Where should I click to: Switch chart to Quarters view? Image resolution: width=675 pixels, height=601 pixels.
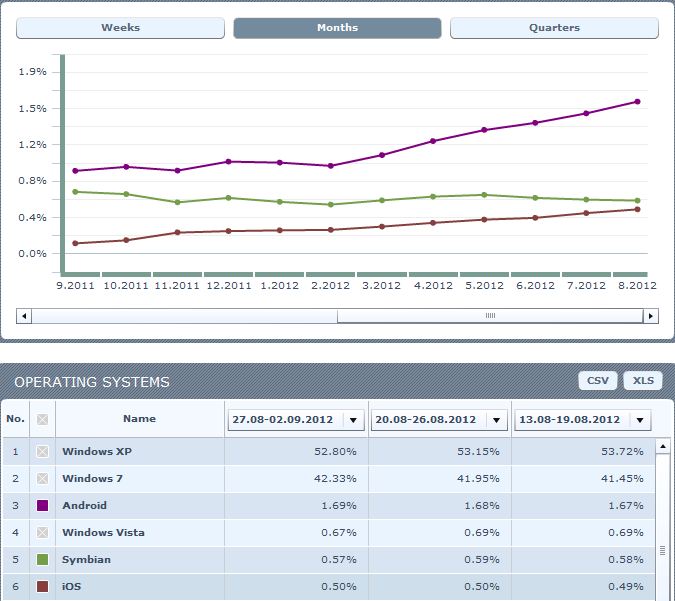pos(554,28)
